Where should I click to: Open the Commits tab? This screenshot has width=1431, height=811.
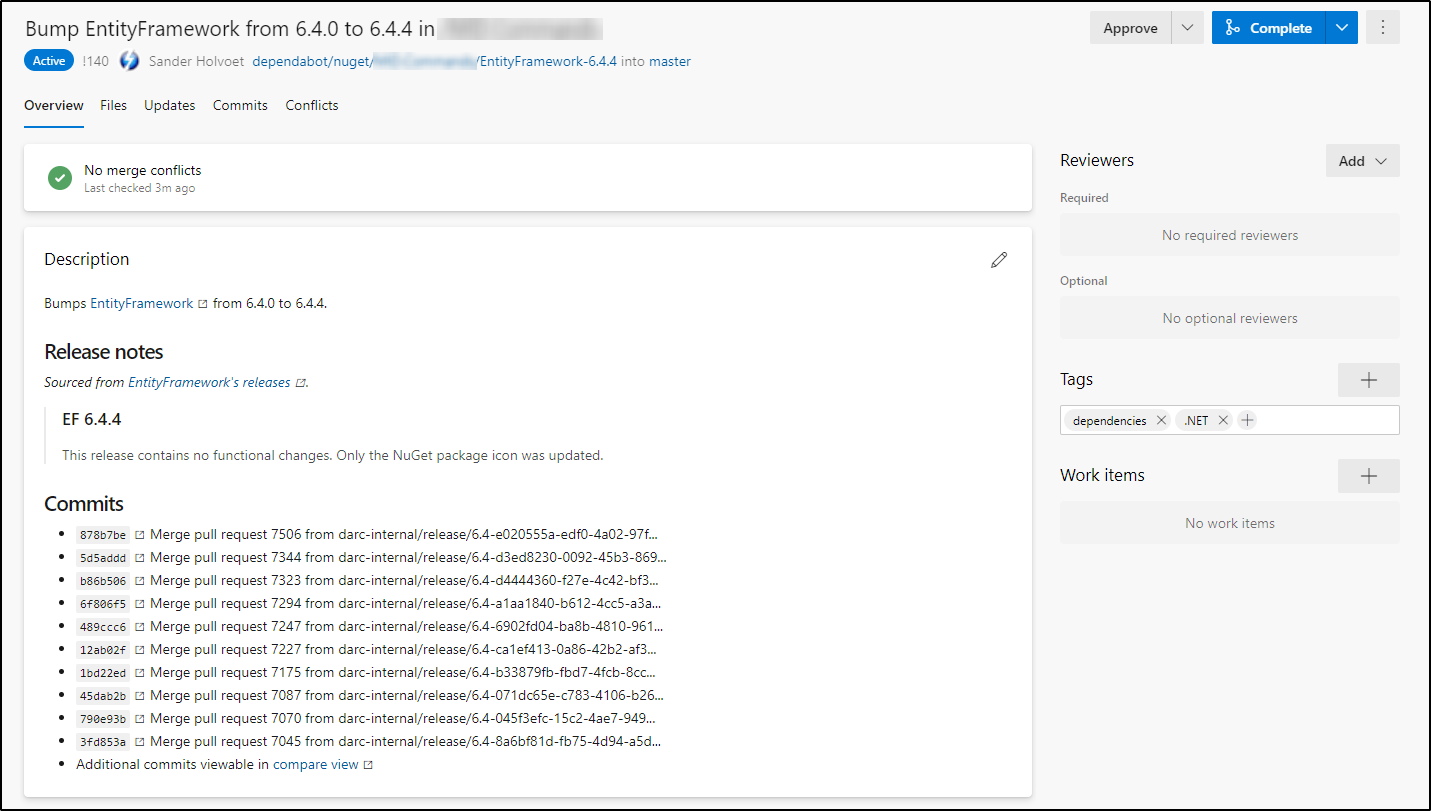(240, 105)
